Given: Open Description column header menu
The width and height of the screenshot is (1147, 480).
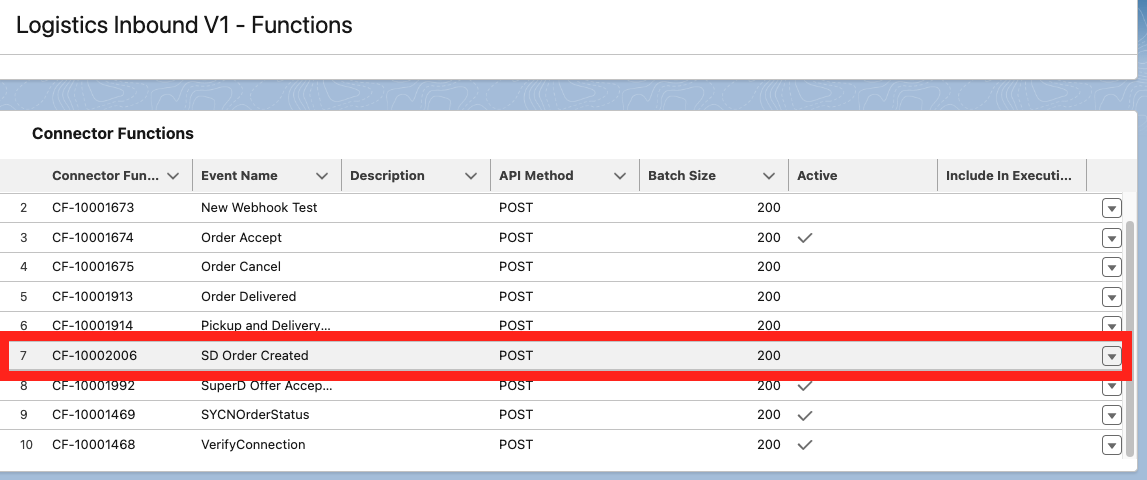Looking at the screenshot, I should (471, 176).
